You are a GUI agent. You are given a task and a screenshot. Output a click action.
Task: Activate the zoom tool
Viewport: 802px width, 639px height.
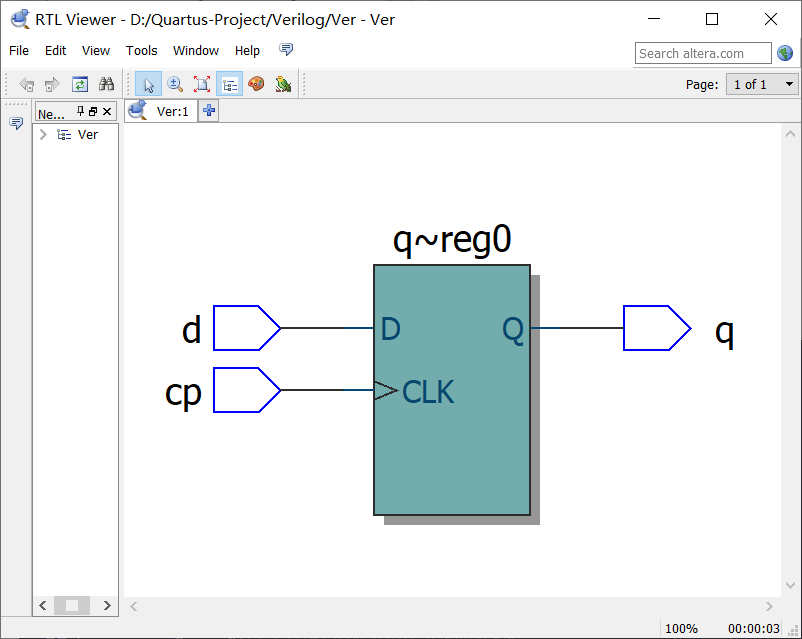(175, 84)
